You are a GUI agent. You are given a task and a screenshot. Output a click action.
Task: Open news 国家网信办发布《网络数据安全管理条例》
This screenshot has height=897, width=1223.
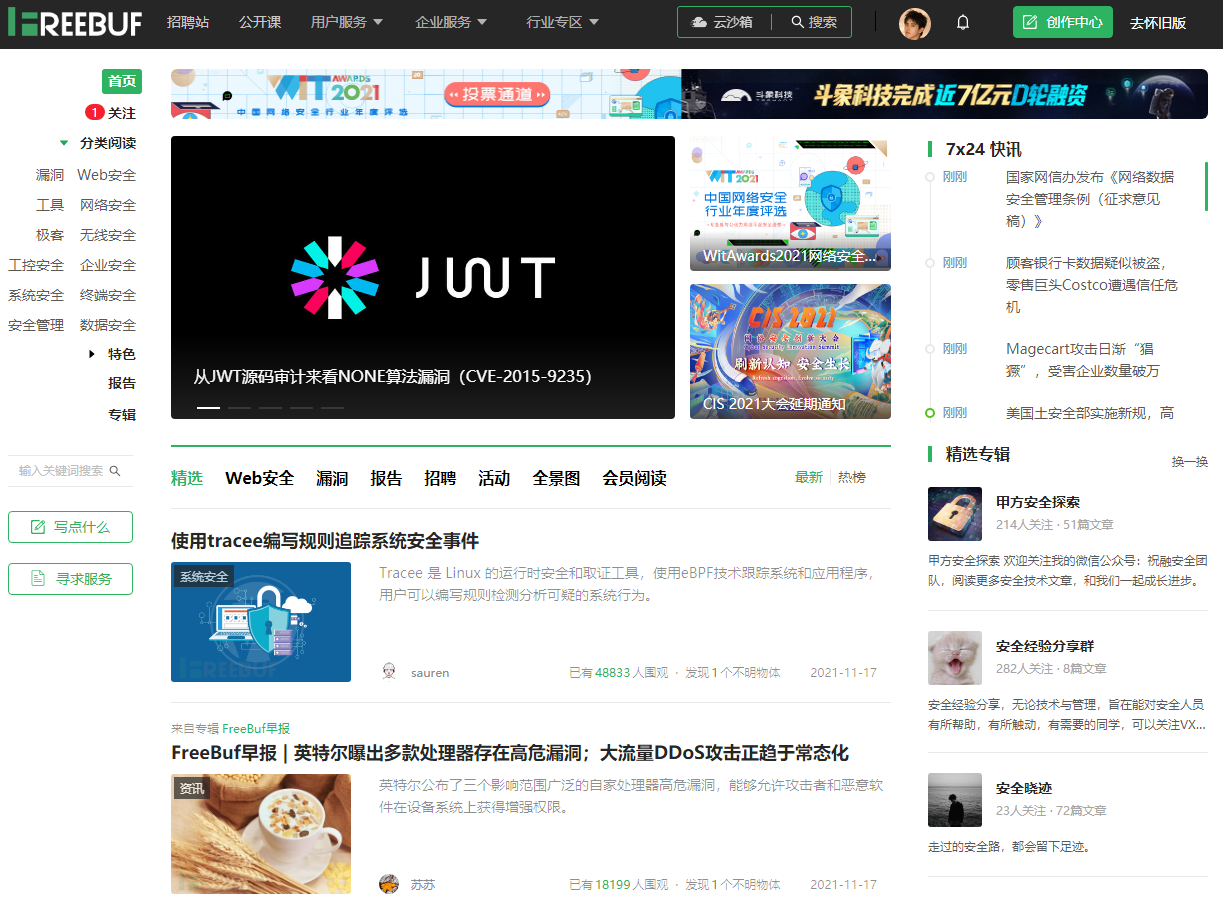(x=1091, y=199)
